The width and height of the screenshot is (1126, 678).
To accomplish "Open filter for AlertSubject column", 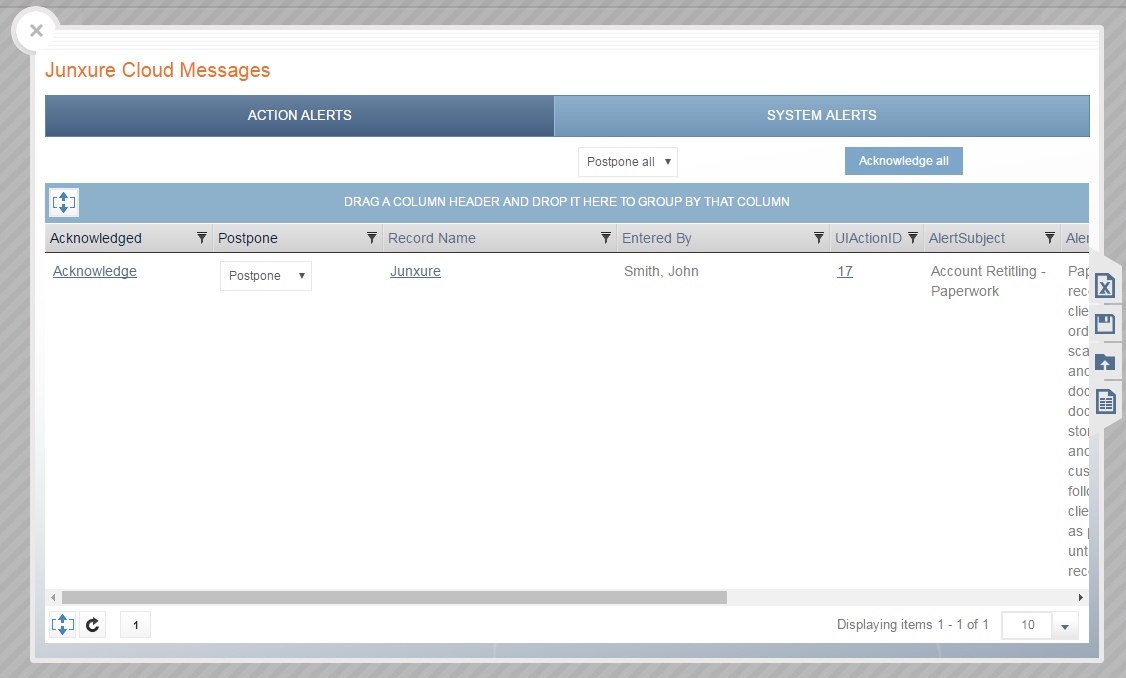I will tap(1049, 238).
